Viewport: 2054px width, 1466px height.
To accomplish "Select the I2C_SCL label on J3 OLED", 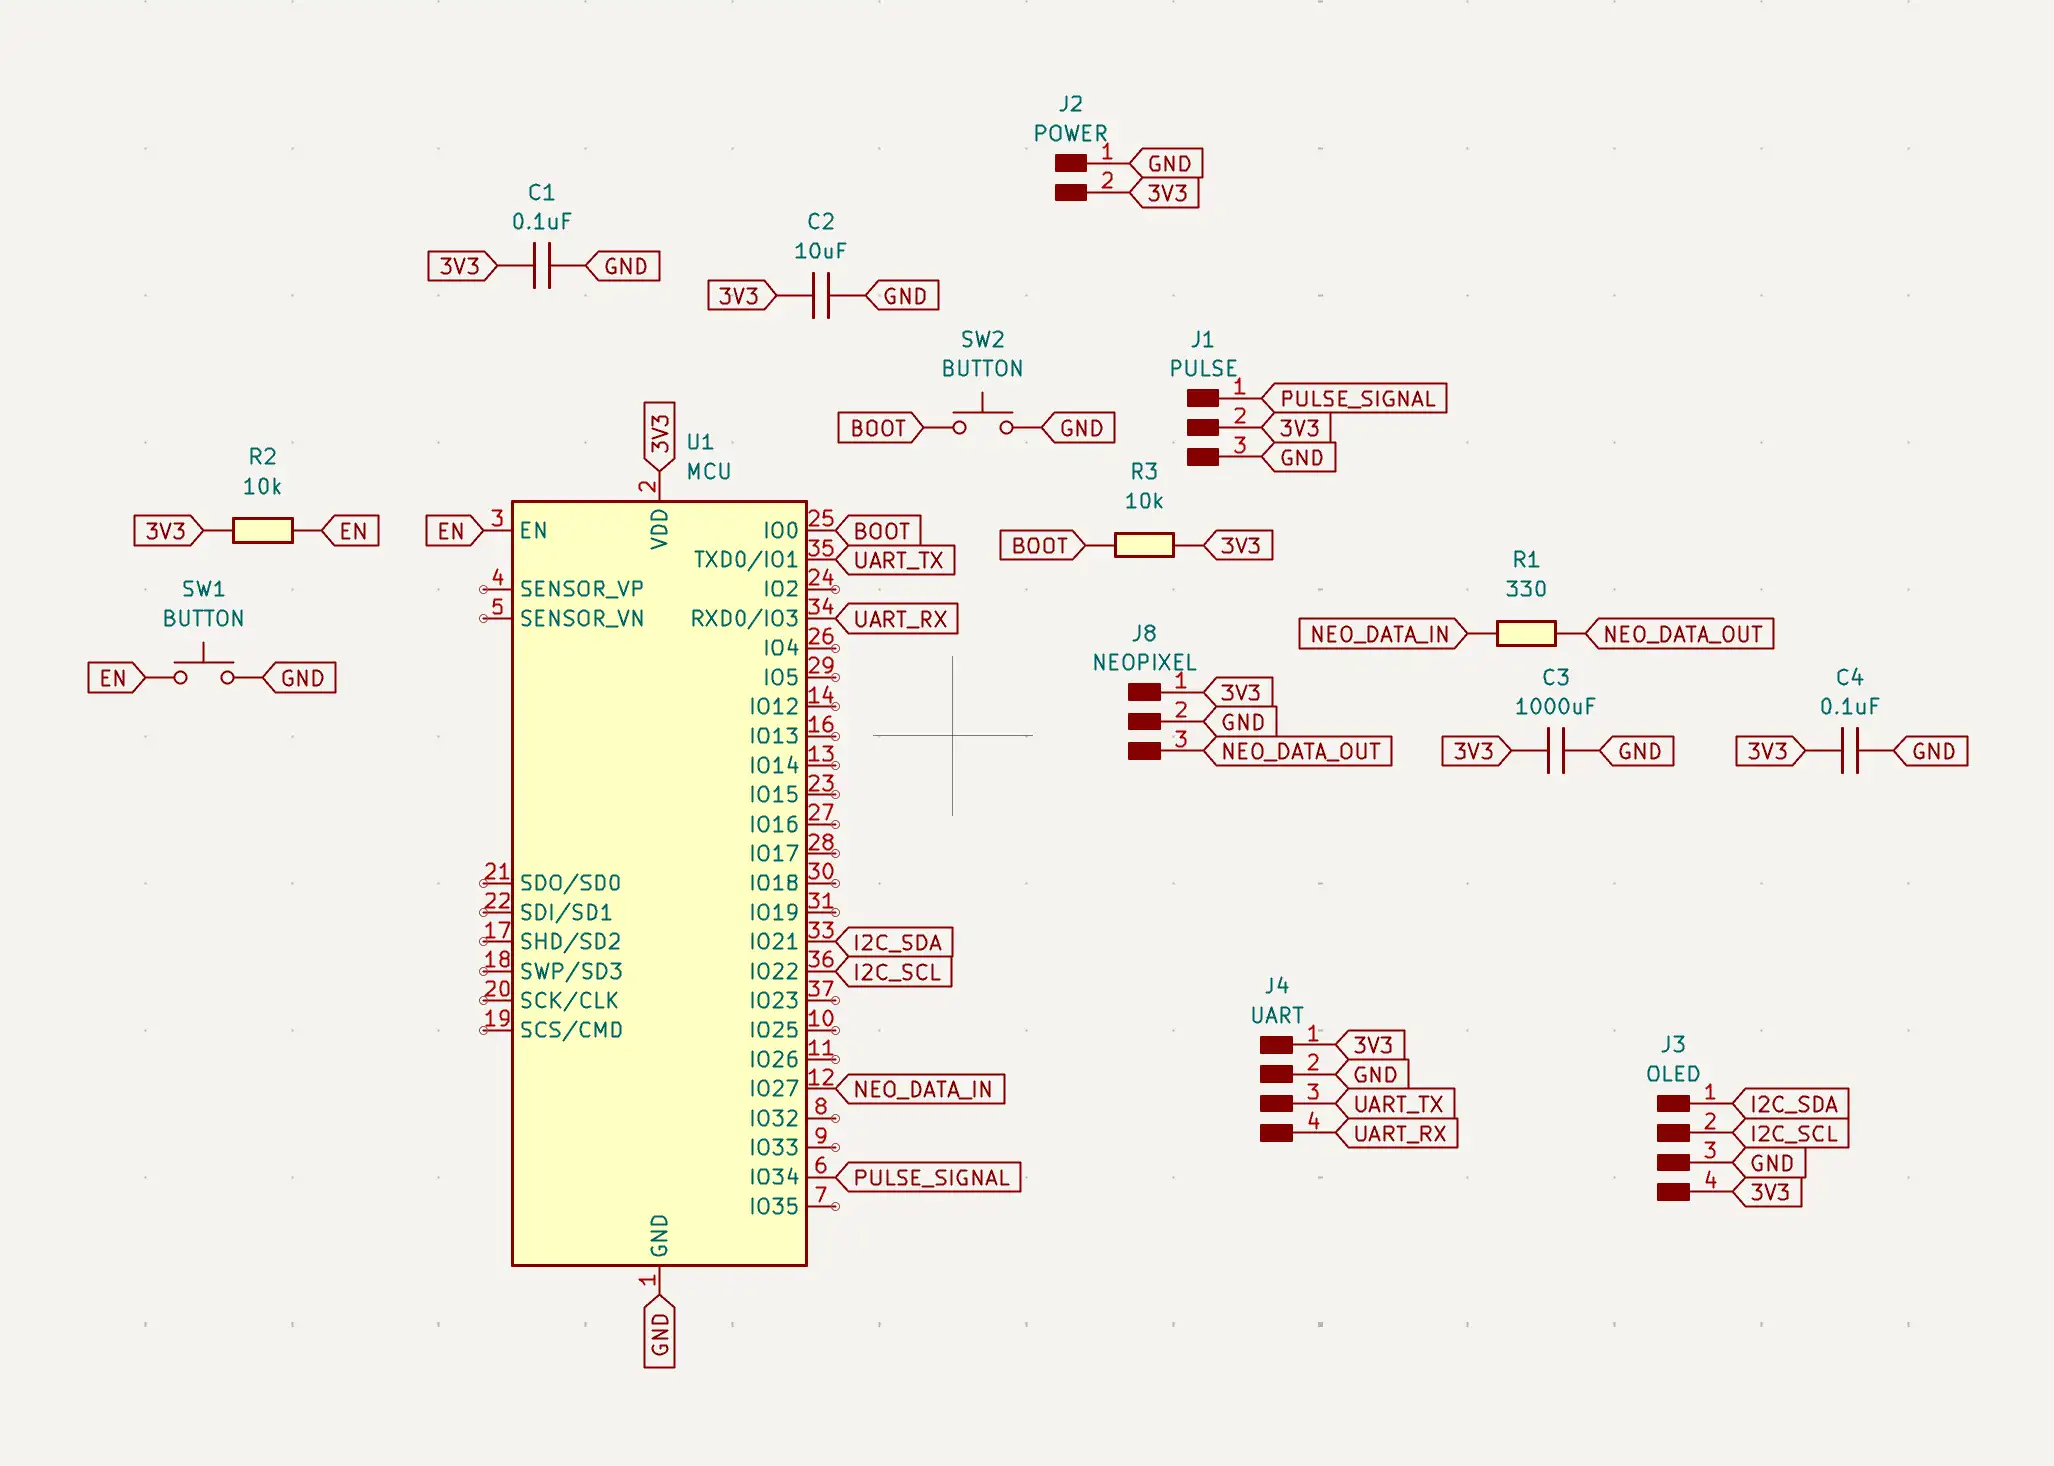I will pos(1791,1134).
